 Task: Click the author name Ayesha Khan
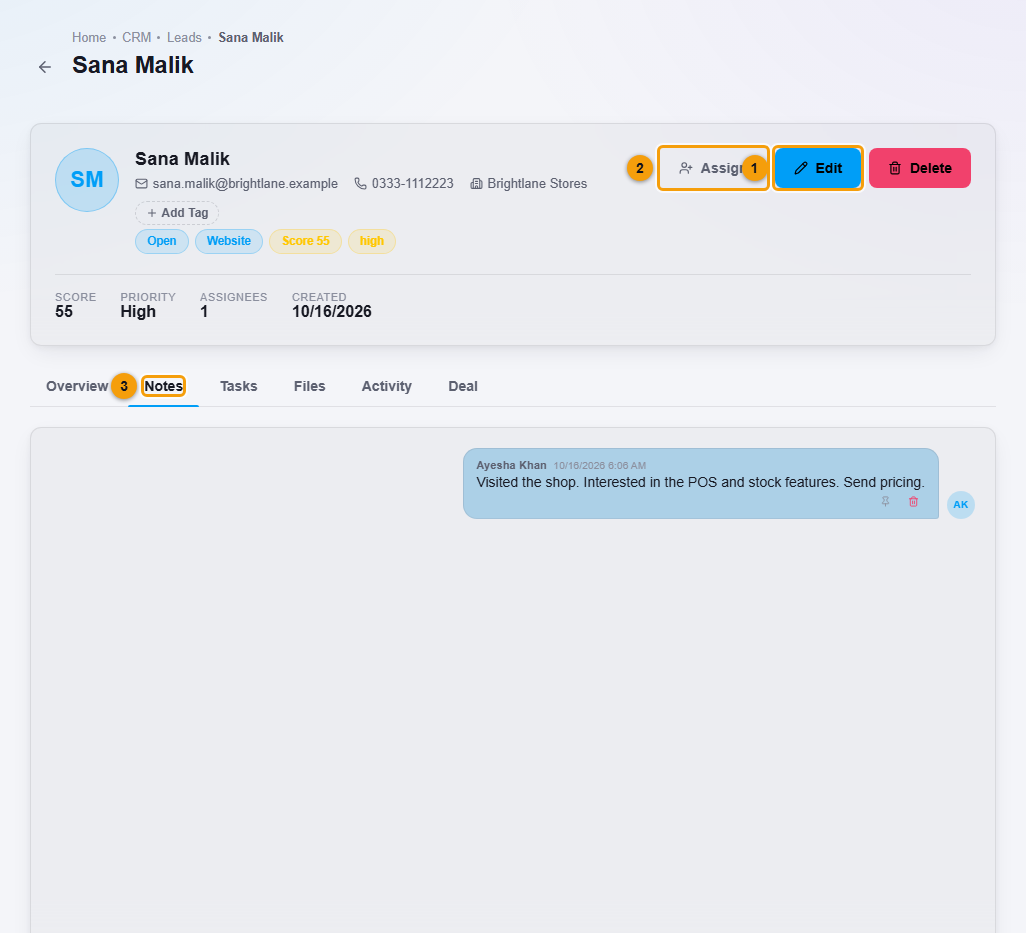click(511, 465)
